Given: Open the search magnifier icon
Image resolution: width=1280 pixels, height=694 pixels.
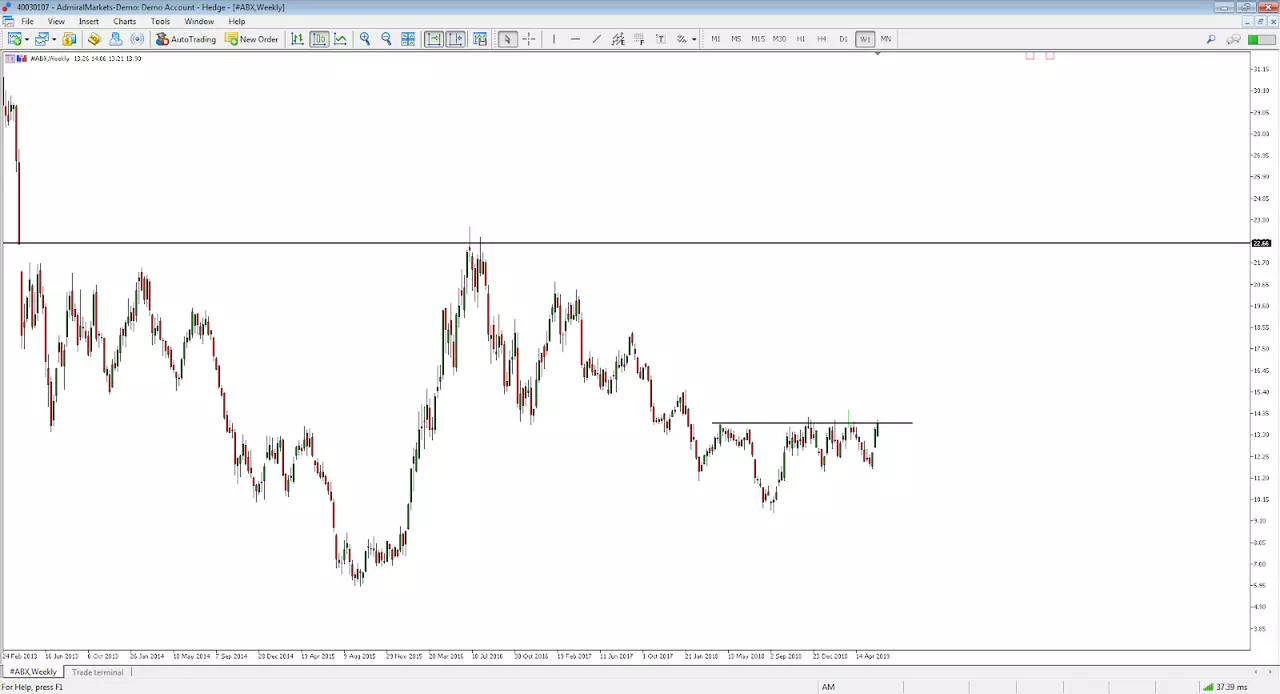Looking at the screenshot, I should click(x=1211, y=39).
